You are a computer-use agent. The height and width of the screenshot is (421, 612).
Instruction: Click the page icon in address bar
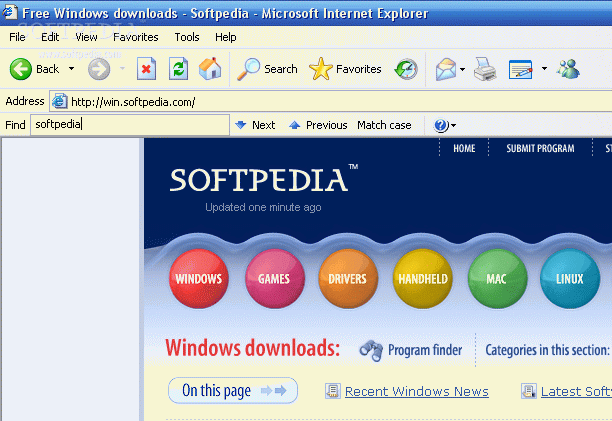point(60,101)
